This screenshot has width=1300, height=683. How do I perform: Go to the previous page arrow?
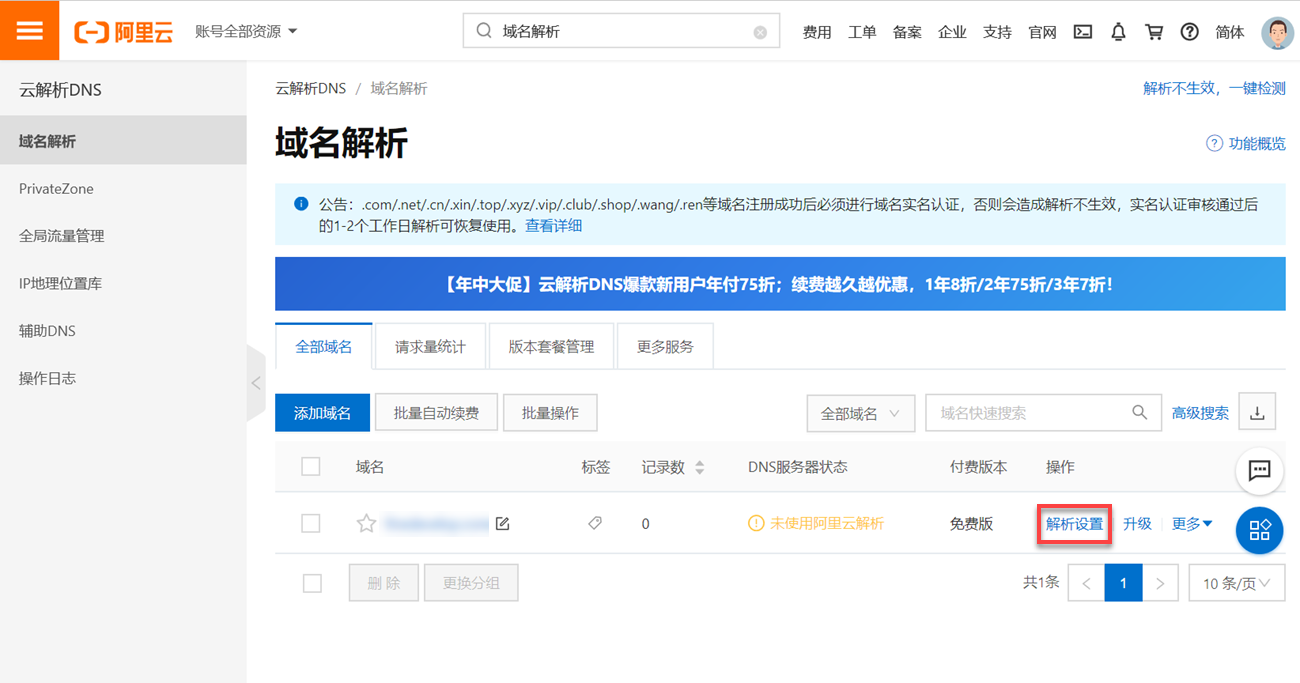pos(1086,583)
